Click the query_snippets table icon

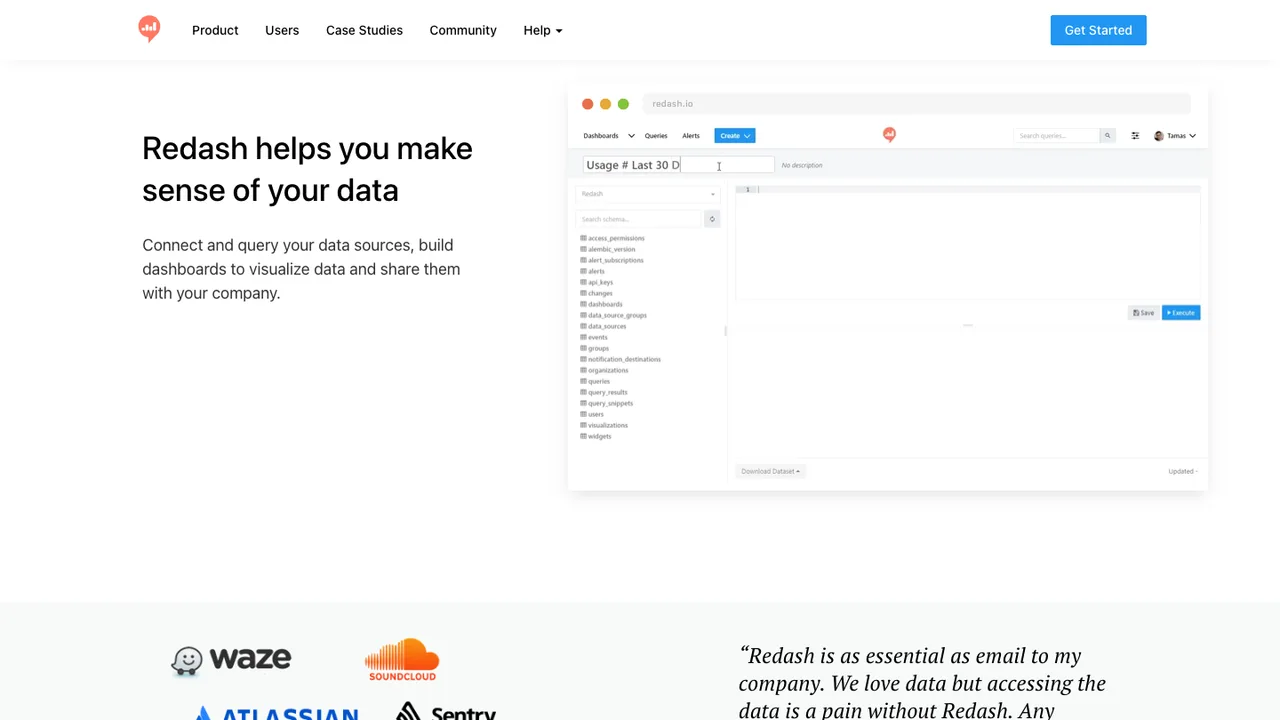[584, 403]
